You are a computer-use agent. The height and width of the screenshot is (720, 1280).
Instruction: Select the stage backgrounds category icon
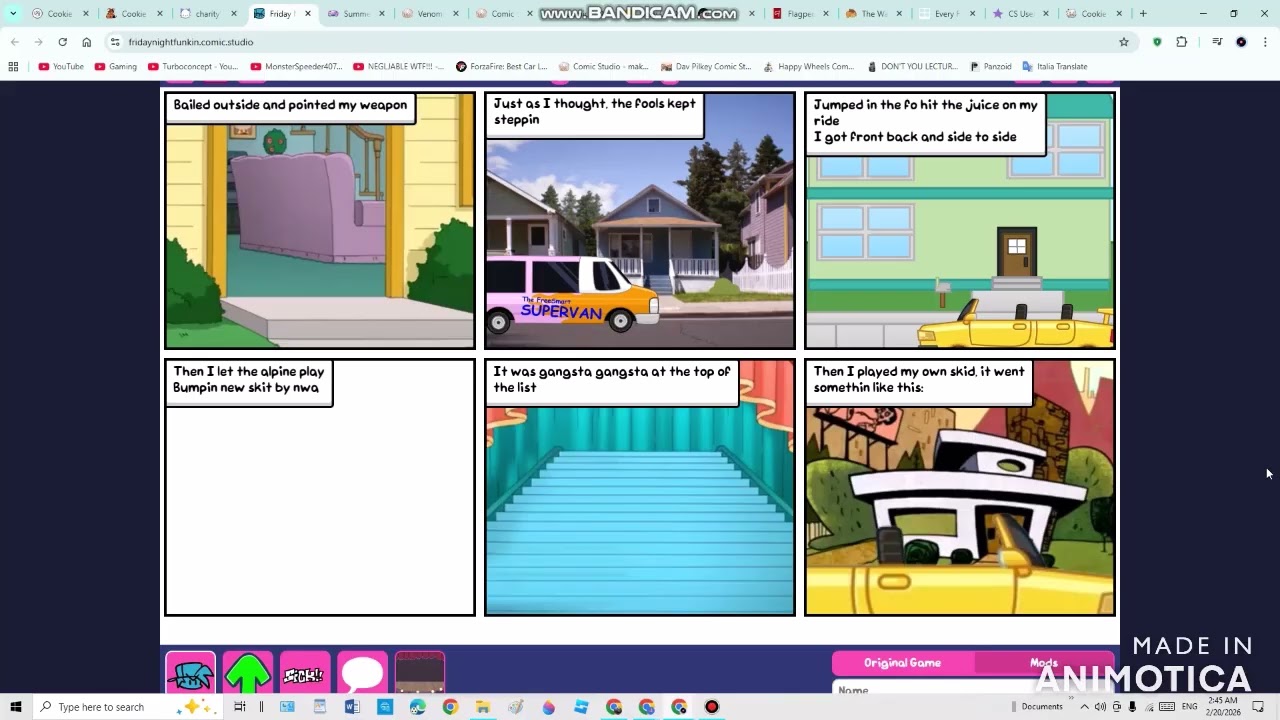click(420, 673)
